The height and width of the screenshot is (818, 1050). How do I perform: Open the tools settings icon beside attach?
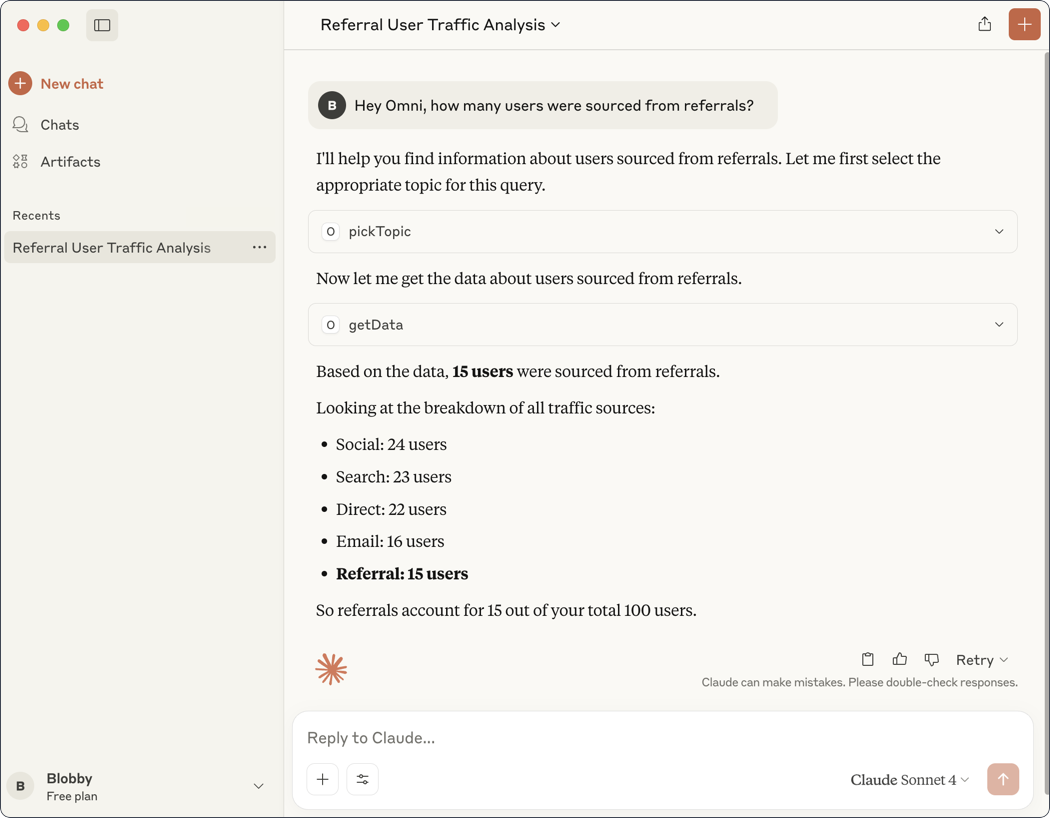pos(362,779)
